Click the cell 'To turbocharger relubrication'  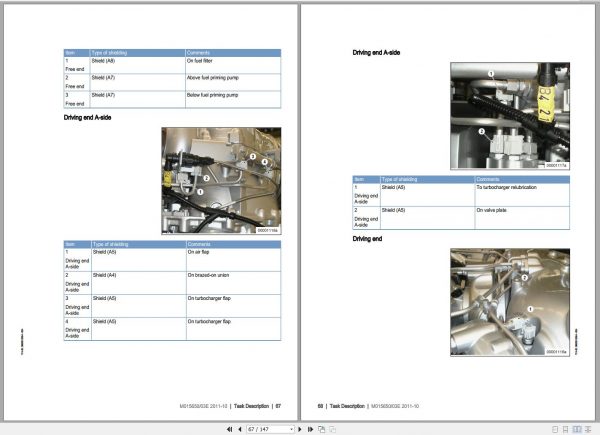pyautogui.click(x=522, y=195)
